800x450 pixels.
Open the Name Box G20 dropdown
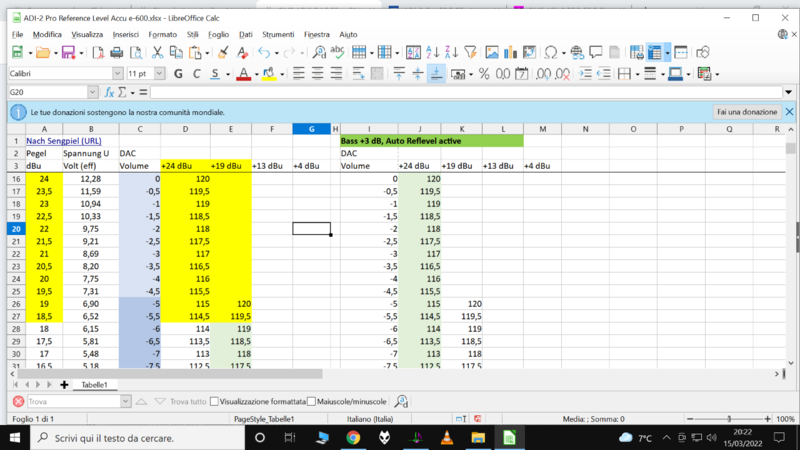click(x=93, y=92)
